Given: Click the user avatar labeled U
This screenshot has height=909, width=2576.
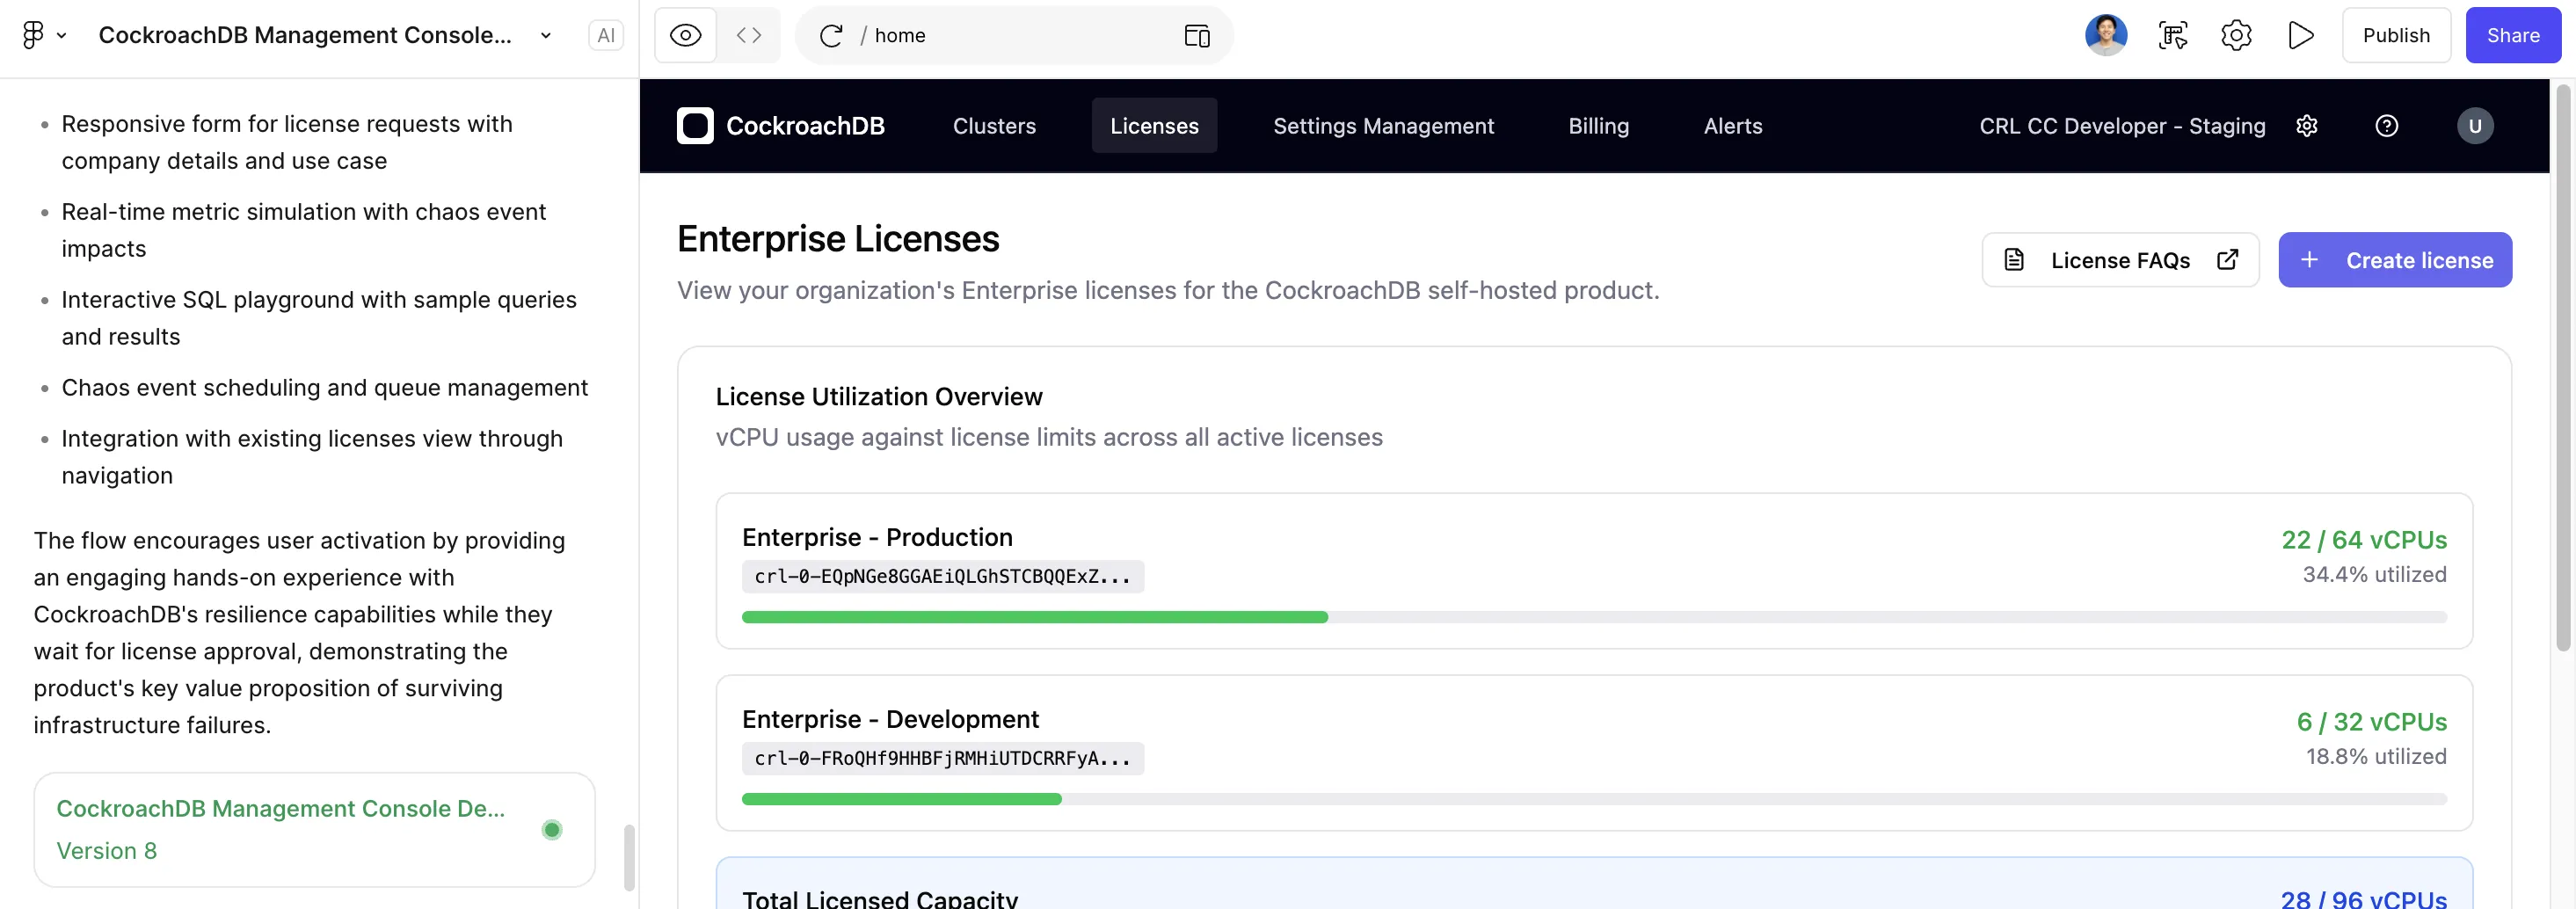Looking at the screenshot, I should coord(2474,126).
